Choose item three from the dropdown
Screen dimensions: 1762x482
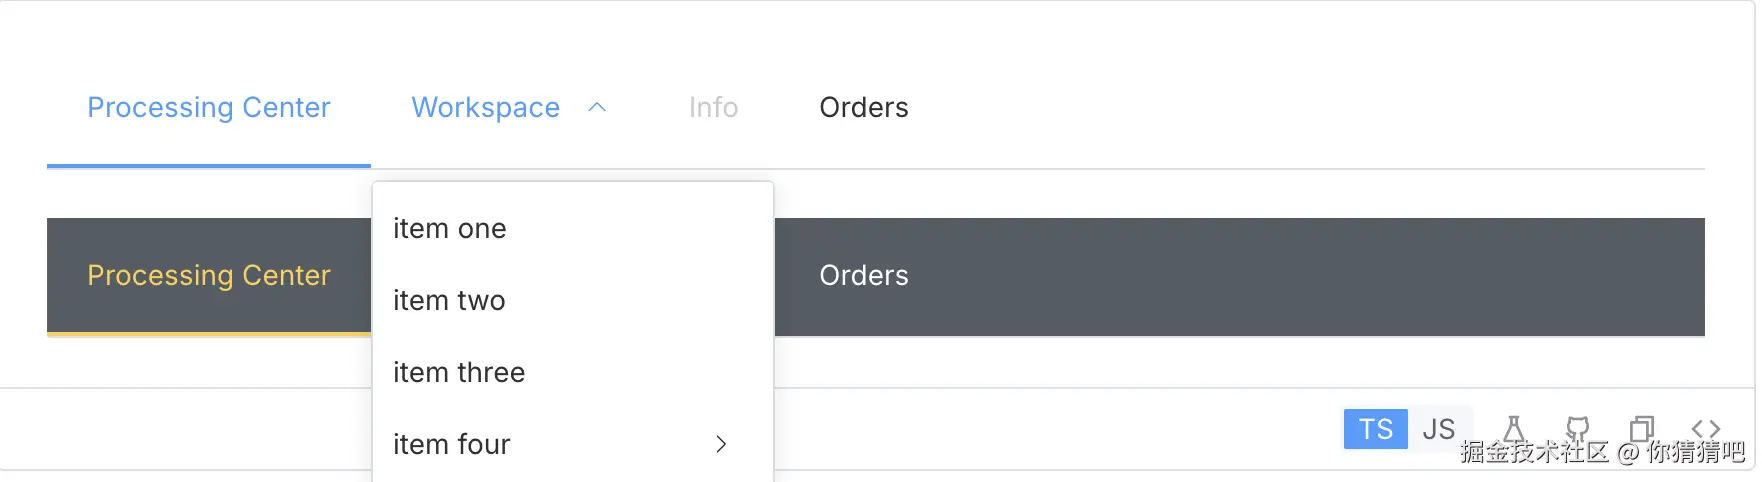(459, 372)
